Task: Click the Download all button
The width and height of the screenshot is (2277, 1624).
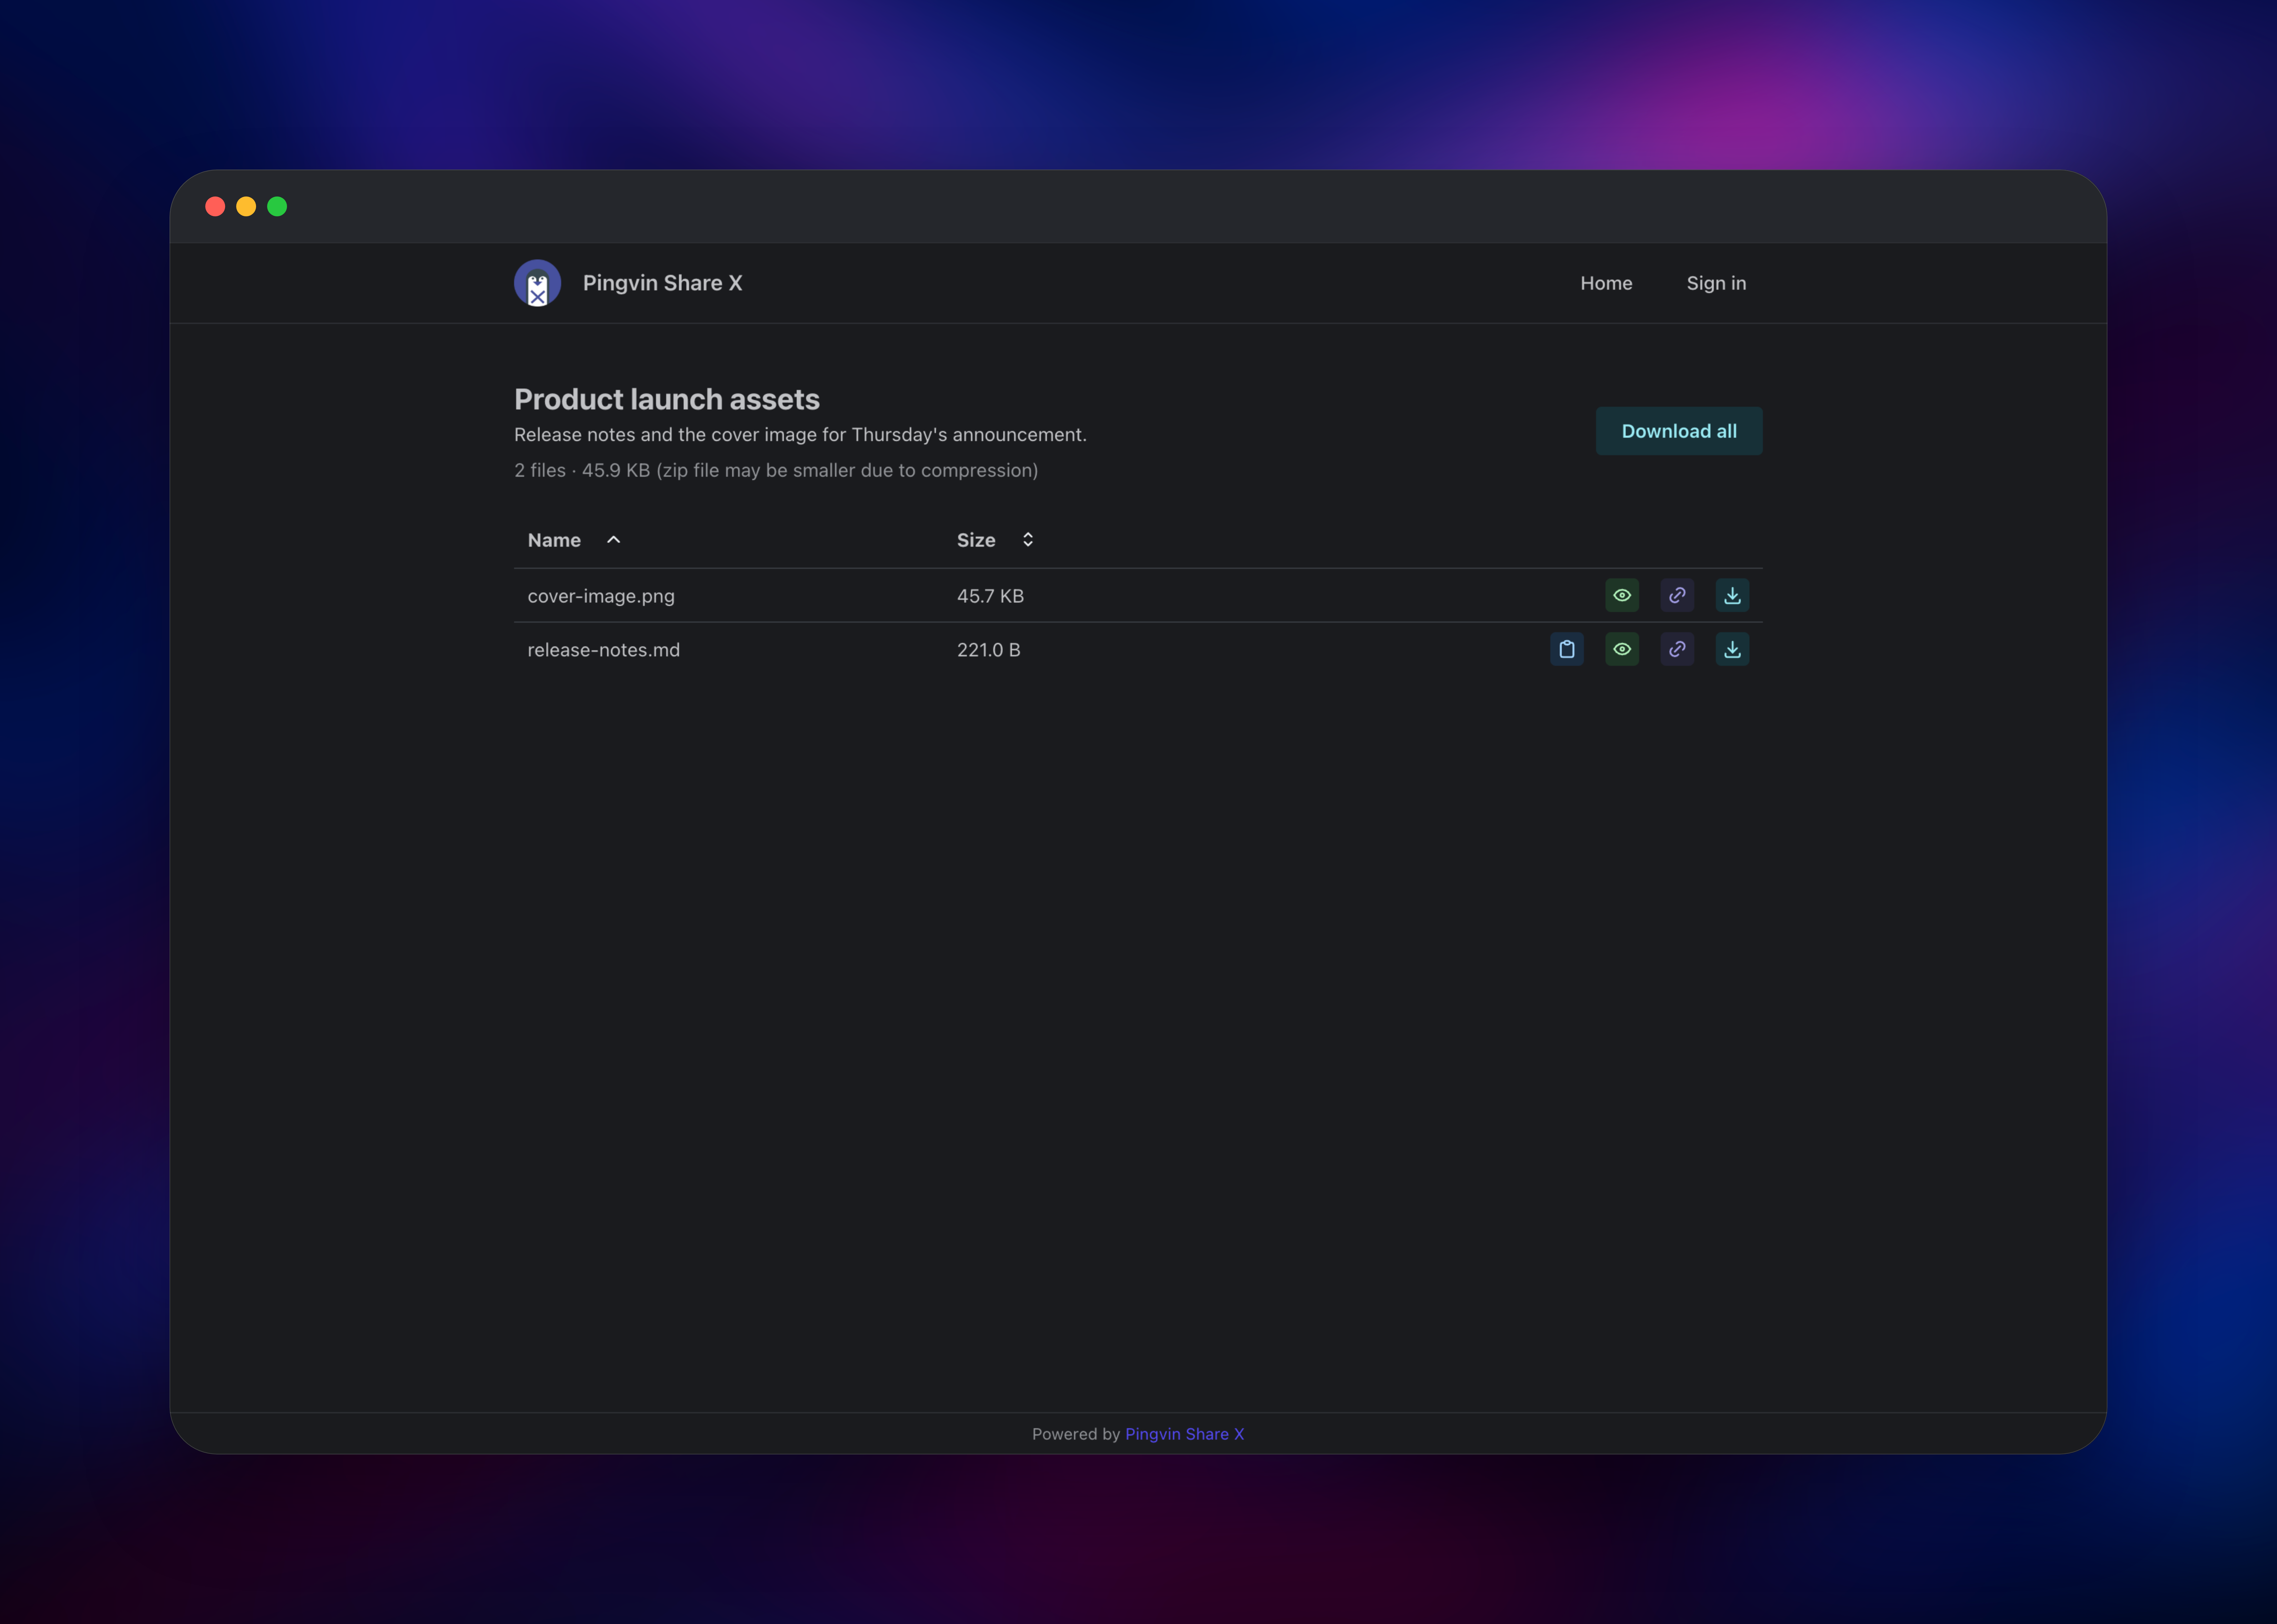Action: 1679,431
